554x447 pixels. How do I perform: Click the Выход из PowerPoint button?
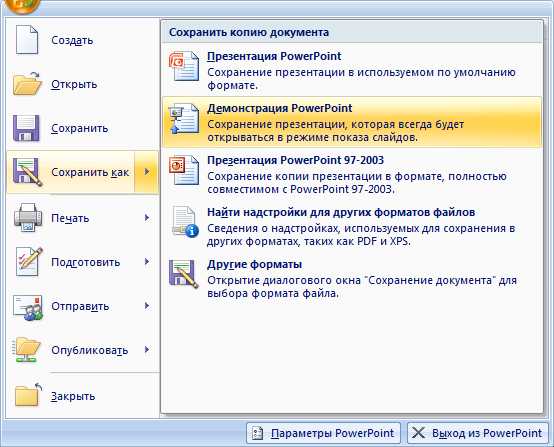tap(478, 433)
